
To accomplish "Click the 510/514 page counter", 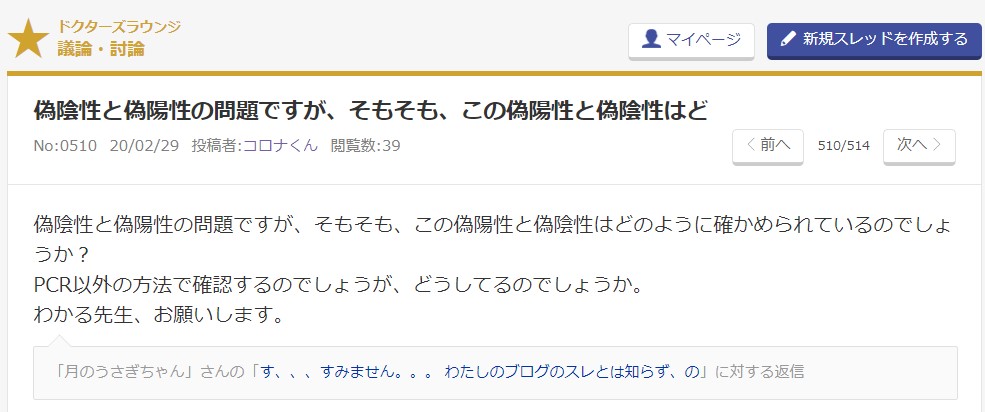I will (844, 146).
